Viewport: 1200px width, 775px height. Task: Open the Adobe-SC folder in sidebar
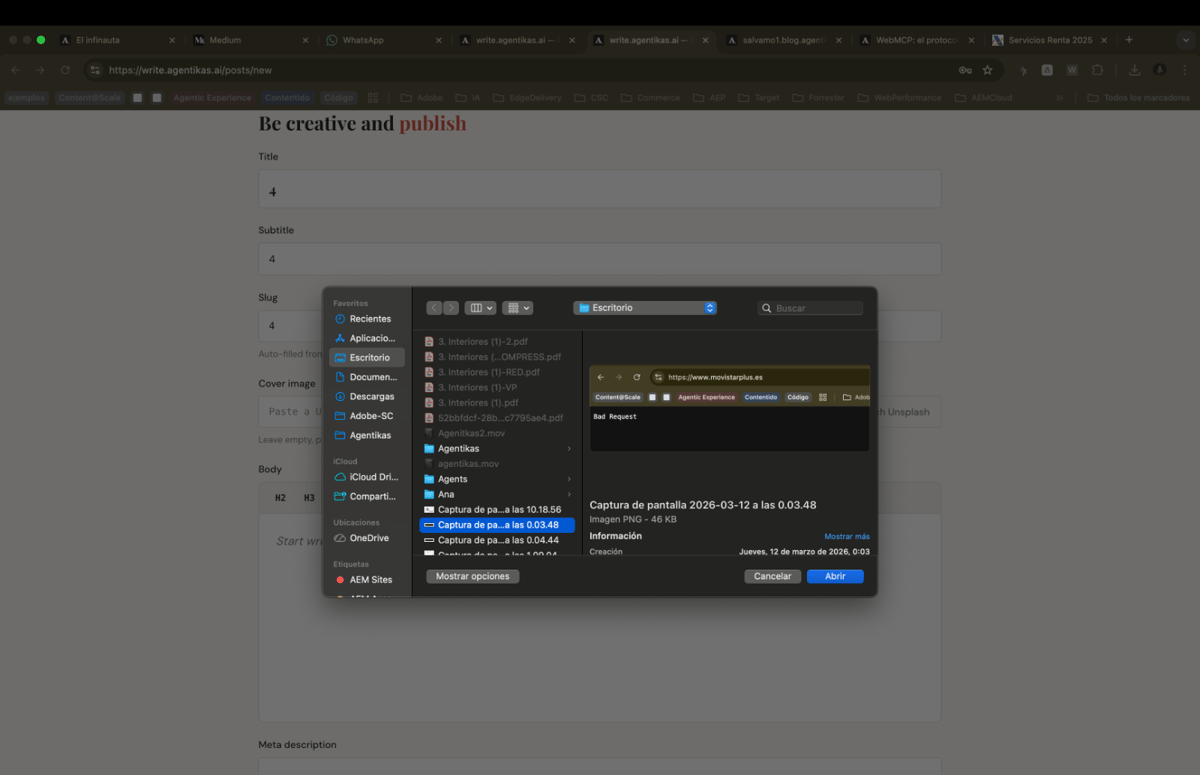click(x=369, y=416)
